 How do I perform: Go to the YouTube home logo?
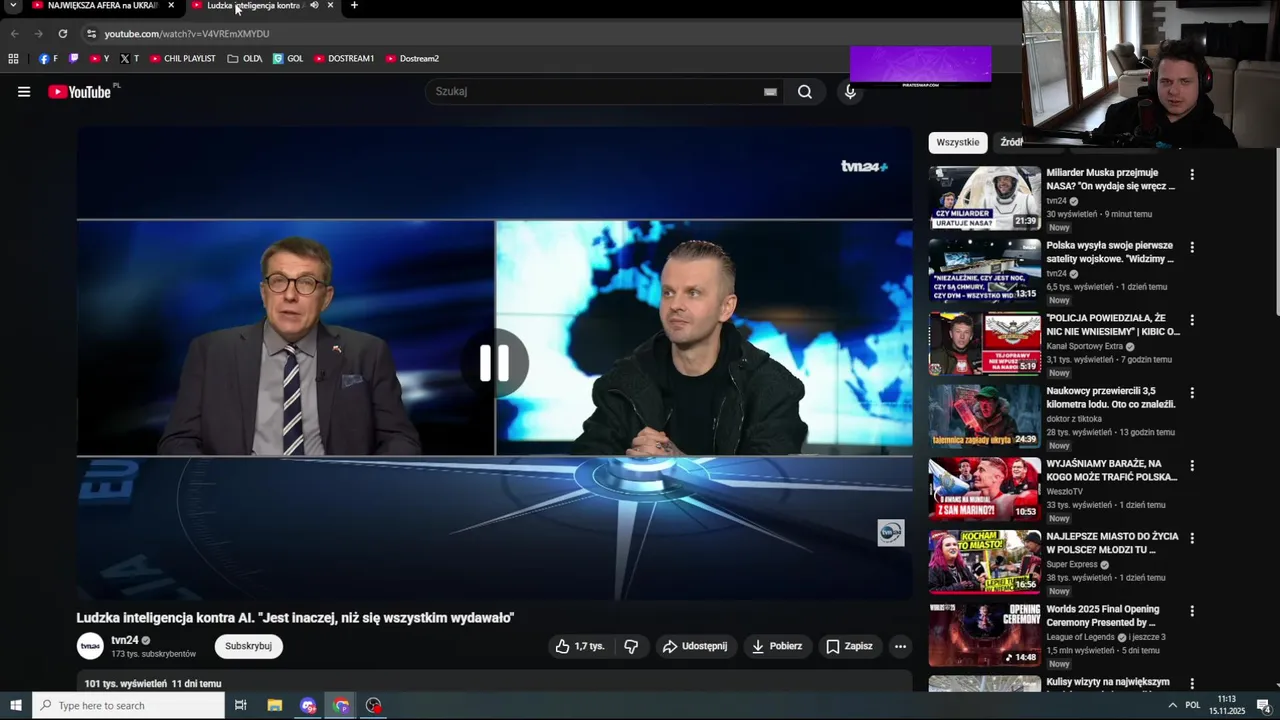pyautogui.click(x=80, y=92)
